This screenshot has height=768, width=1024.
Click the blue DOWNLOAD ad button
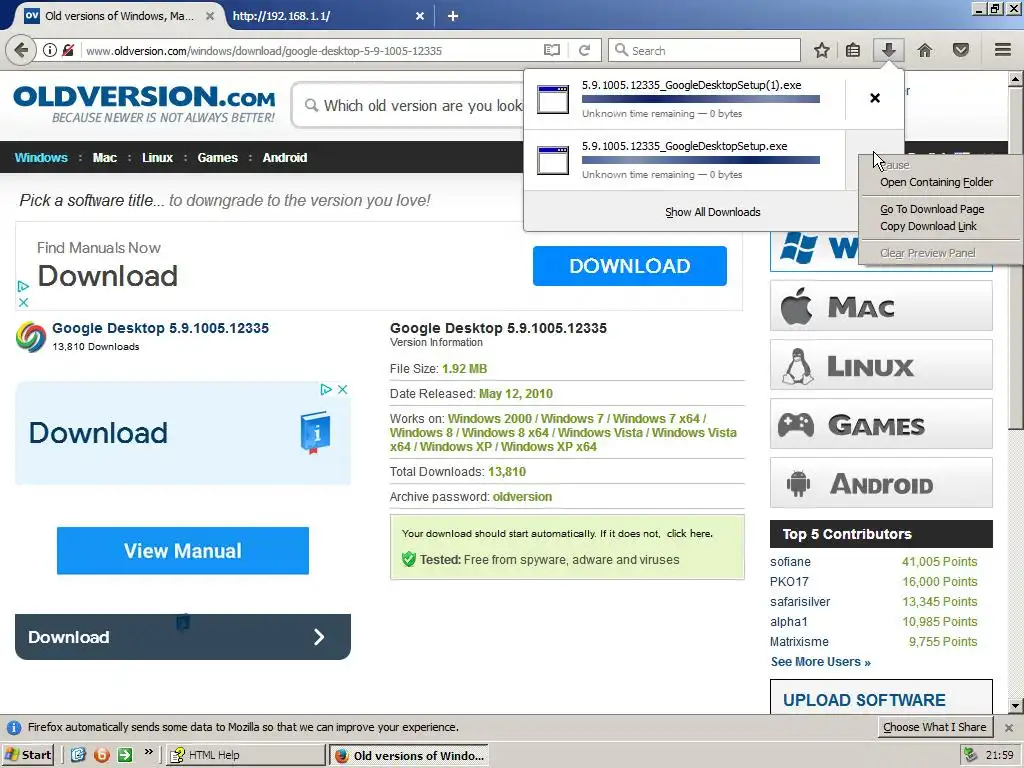coord(630,266)
